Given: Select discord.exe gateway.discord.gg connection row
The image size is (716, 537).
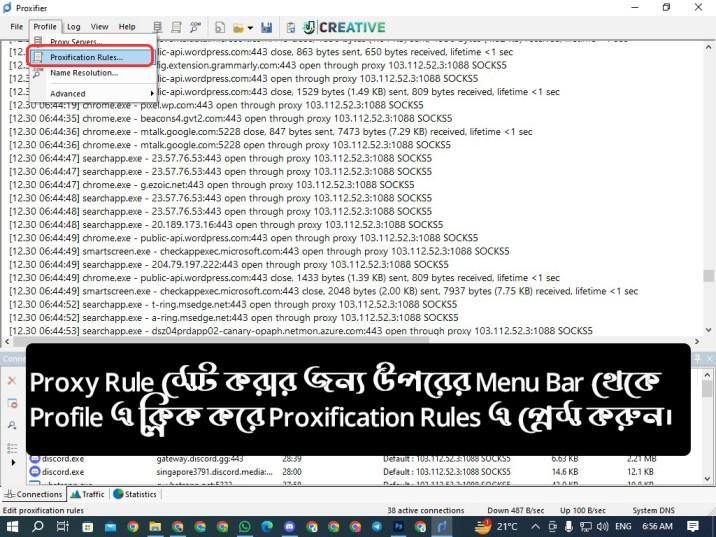Looking at the screenshot, I should click(x=365, y=458).
